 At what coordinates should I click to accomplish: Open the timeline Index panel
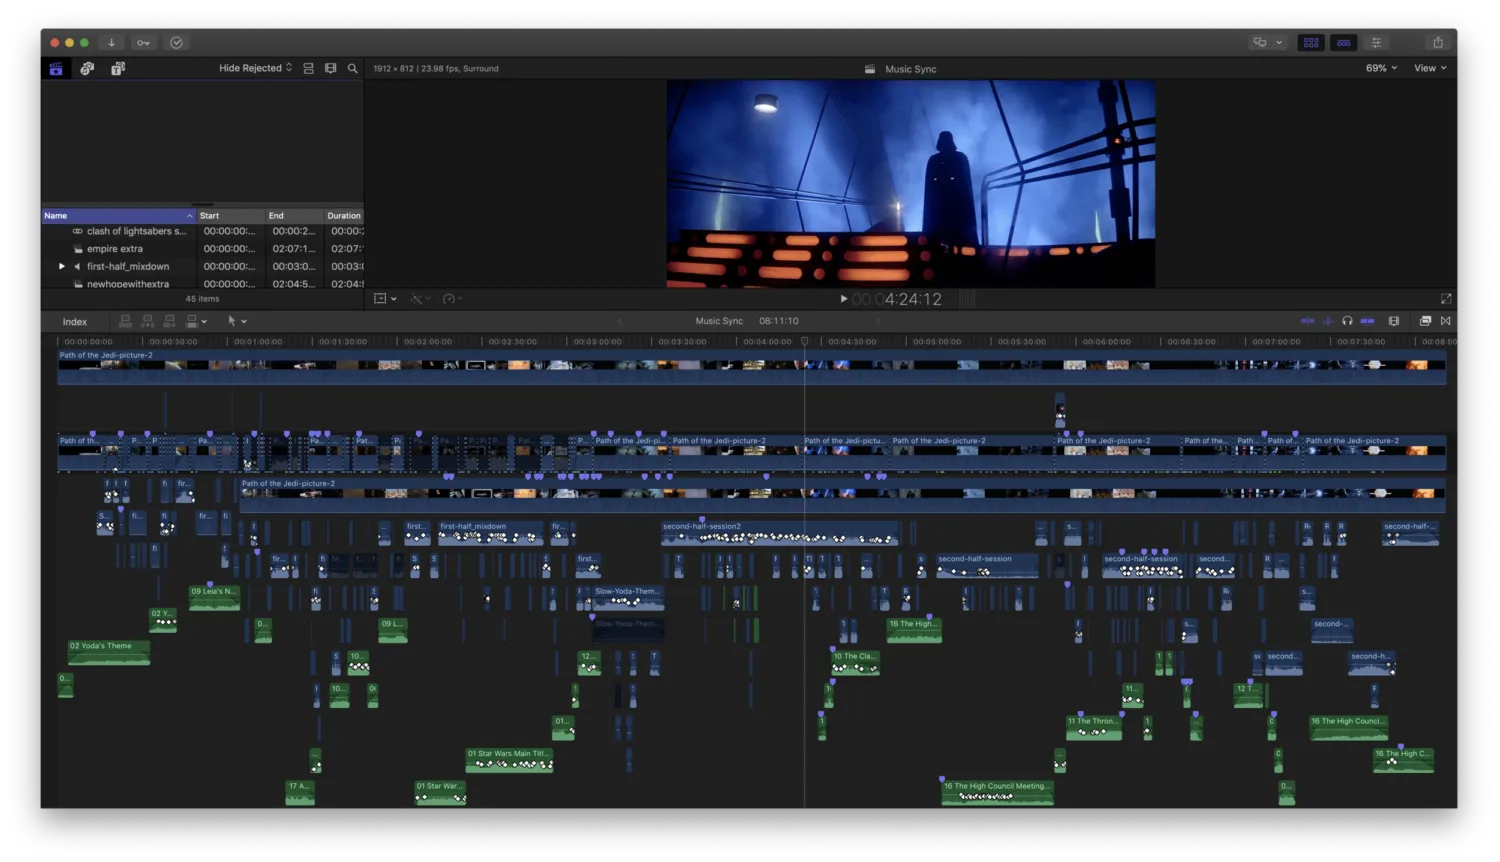tap(75, 322)
